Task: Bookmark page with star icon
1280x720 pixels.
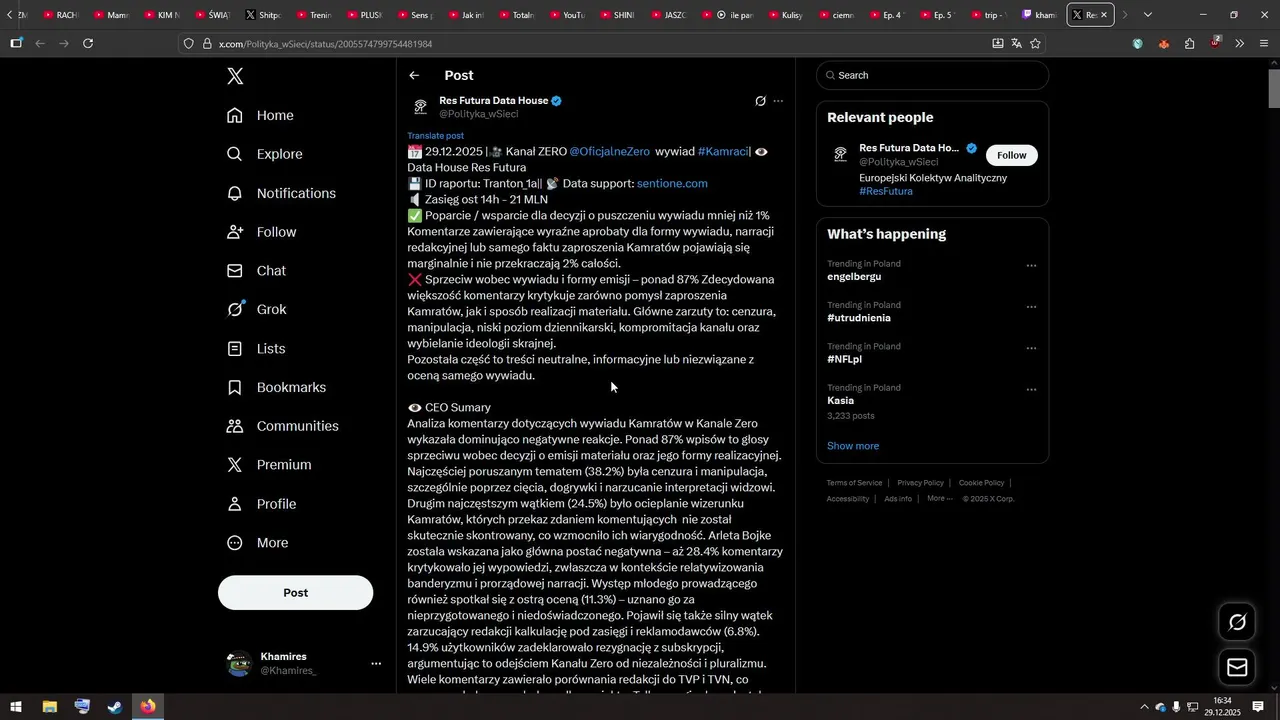Action: pos(1035,44)
